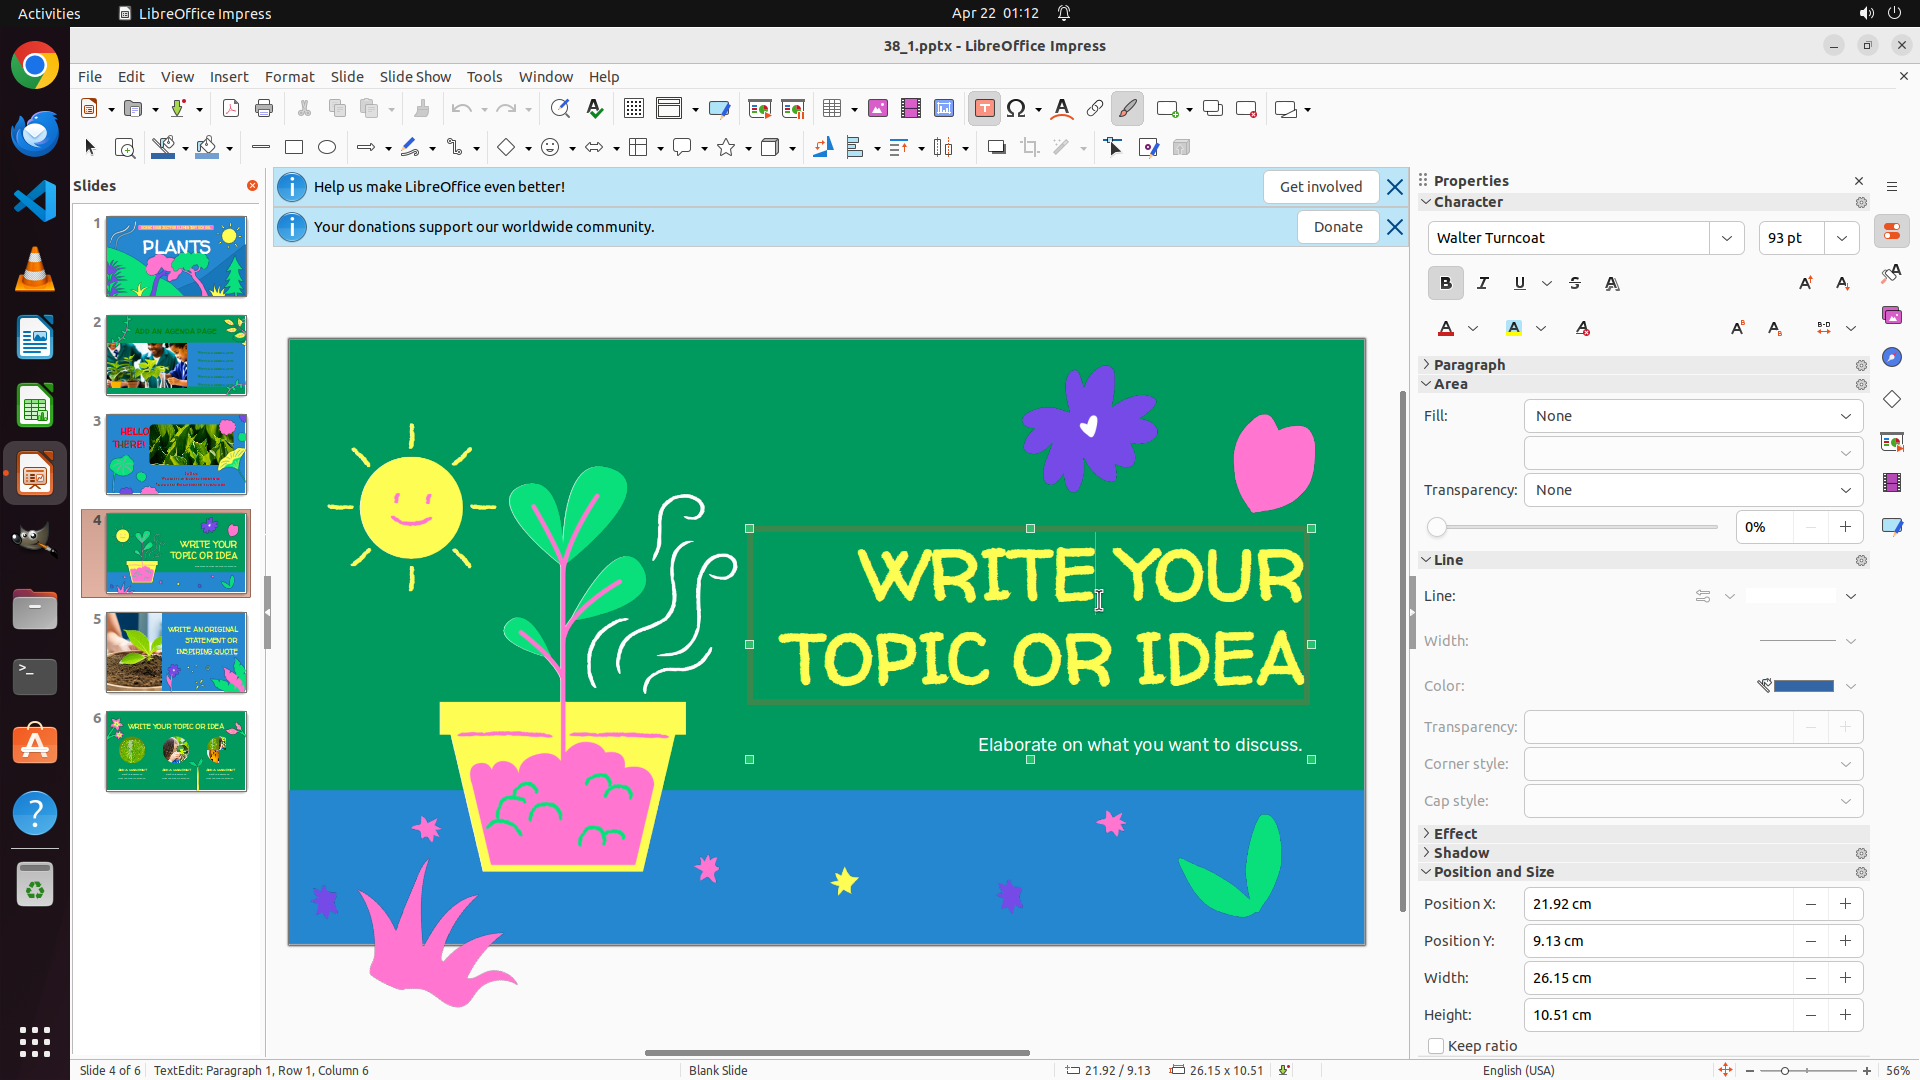Insert a special character symbol
Viewport: 1920px width, 1080px height.
coord(1016,109)
